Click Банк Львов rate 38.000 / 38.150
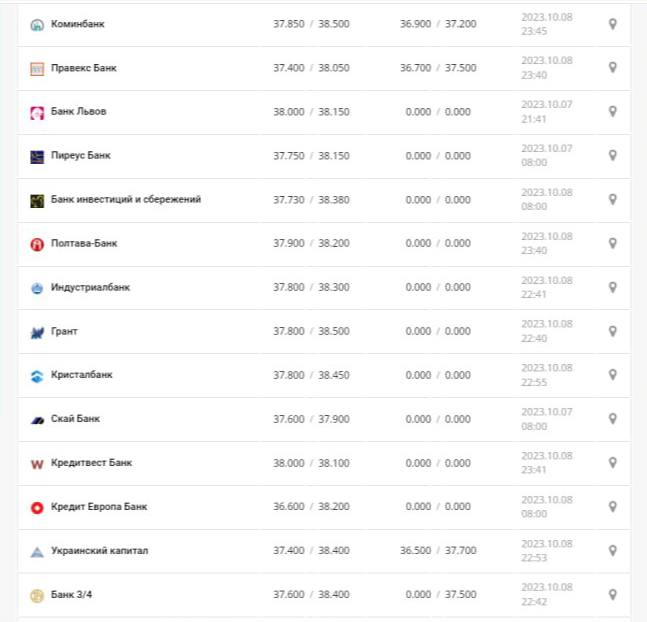 tap(311, 112)
